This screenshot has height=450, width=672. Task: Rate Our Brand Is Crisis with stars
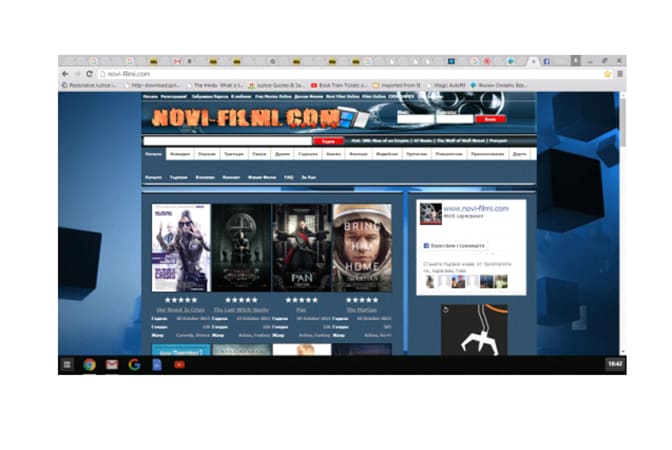coord(181,300)
